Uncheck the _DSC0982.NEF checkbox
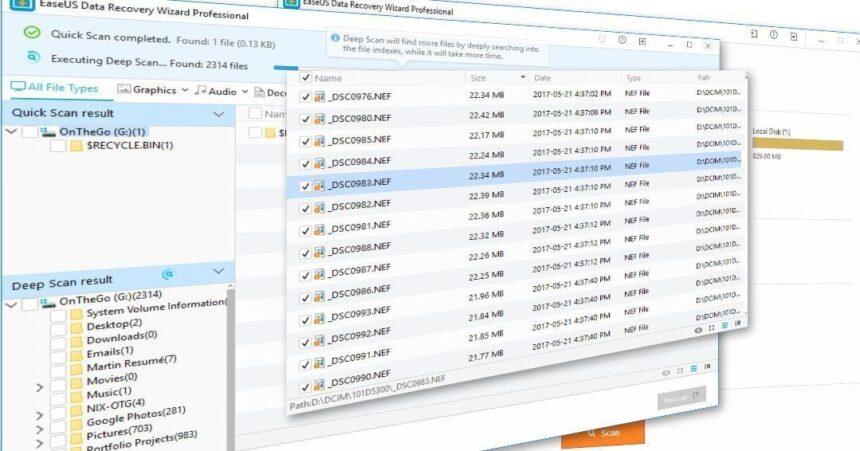The image size is (860, 451). coord(305,208)
